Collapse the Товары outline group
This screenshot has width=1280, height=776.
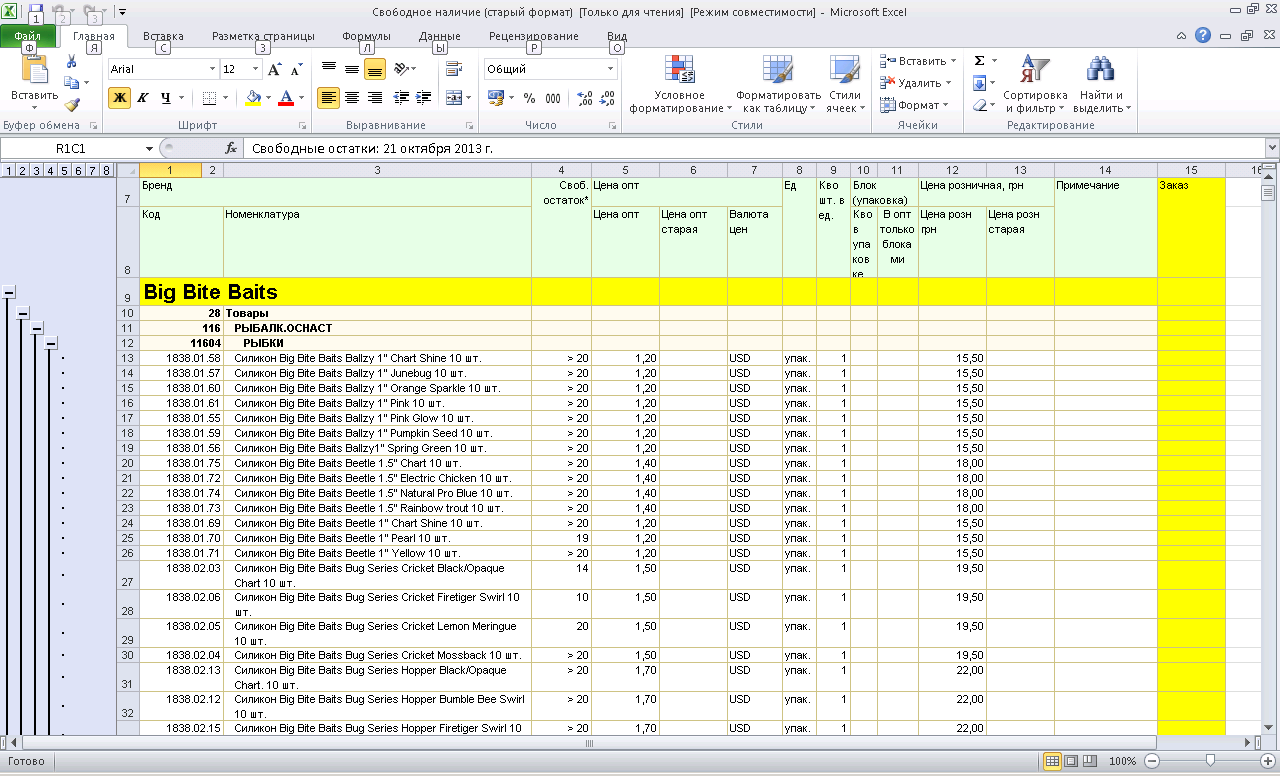pyautogui.click(x=23, y=313)
